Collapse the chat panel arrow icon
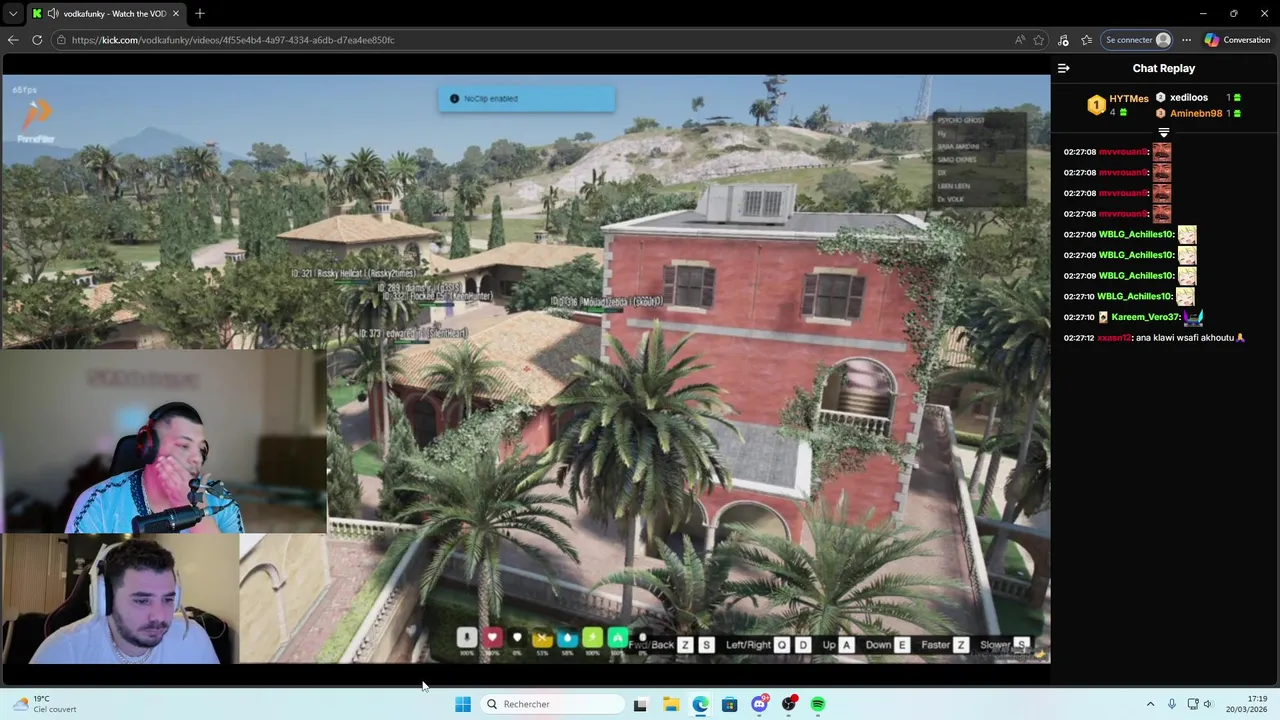1280x720 pixels. pos(1063,68)
